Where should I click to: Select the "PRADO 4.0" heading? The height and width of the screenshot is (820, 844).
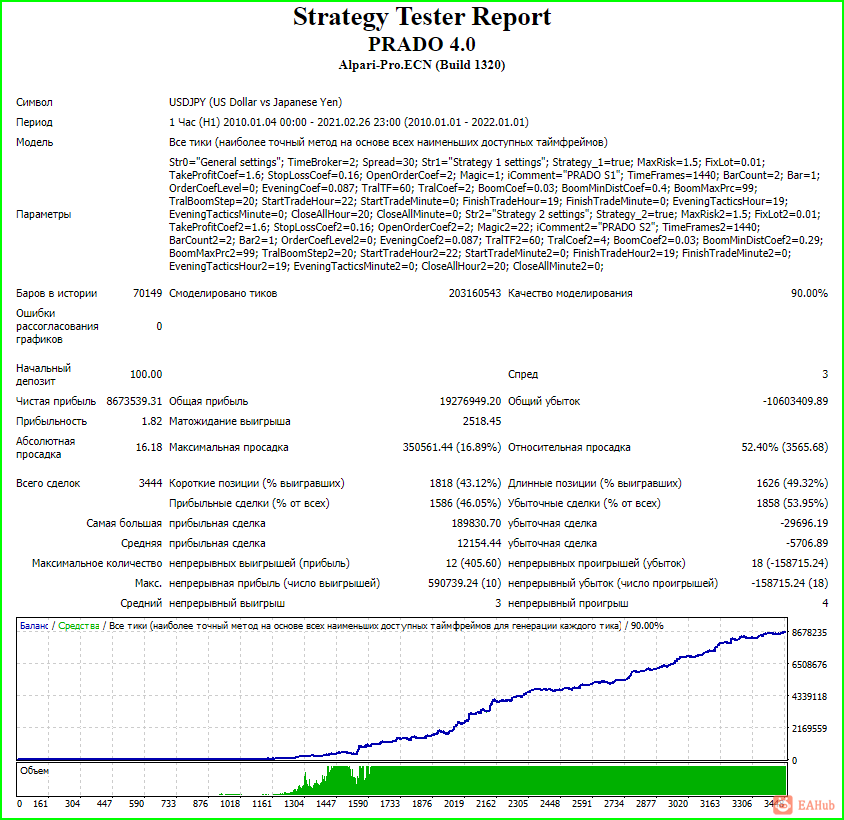pos(421,44)
